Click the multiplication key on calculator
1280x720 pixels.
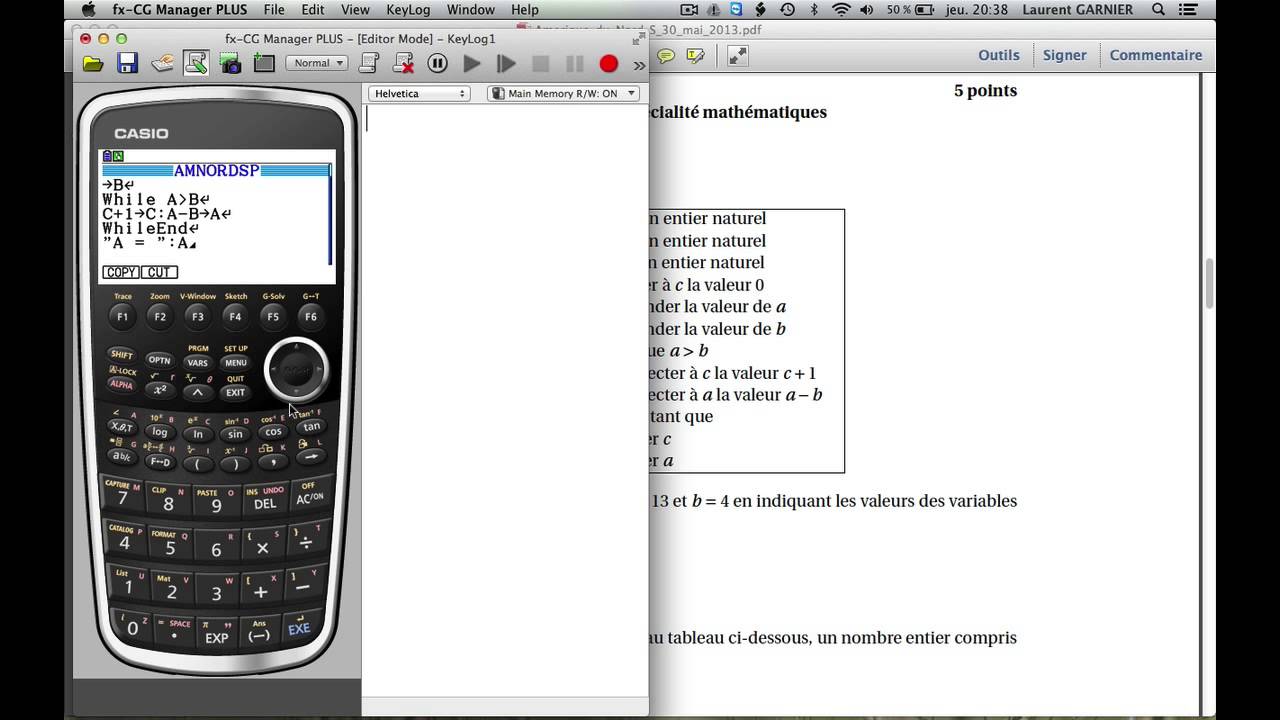[263, 548]
